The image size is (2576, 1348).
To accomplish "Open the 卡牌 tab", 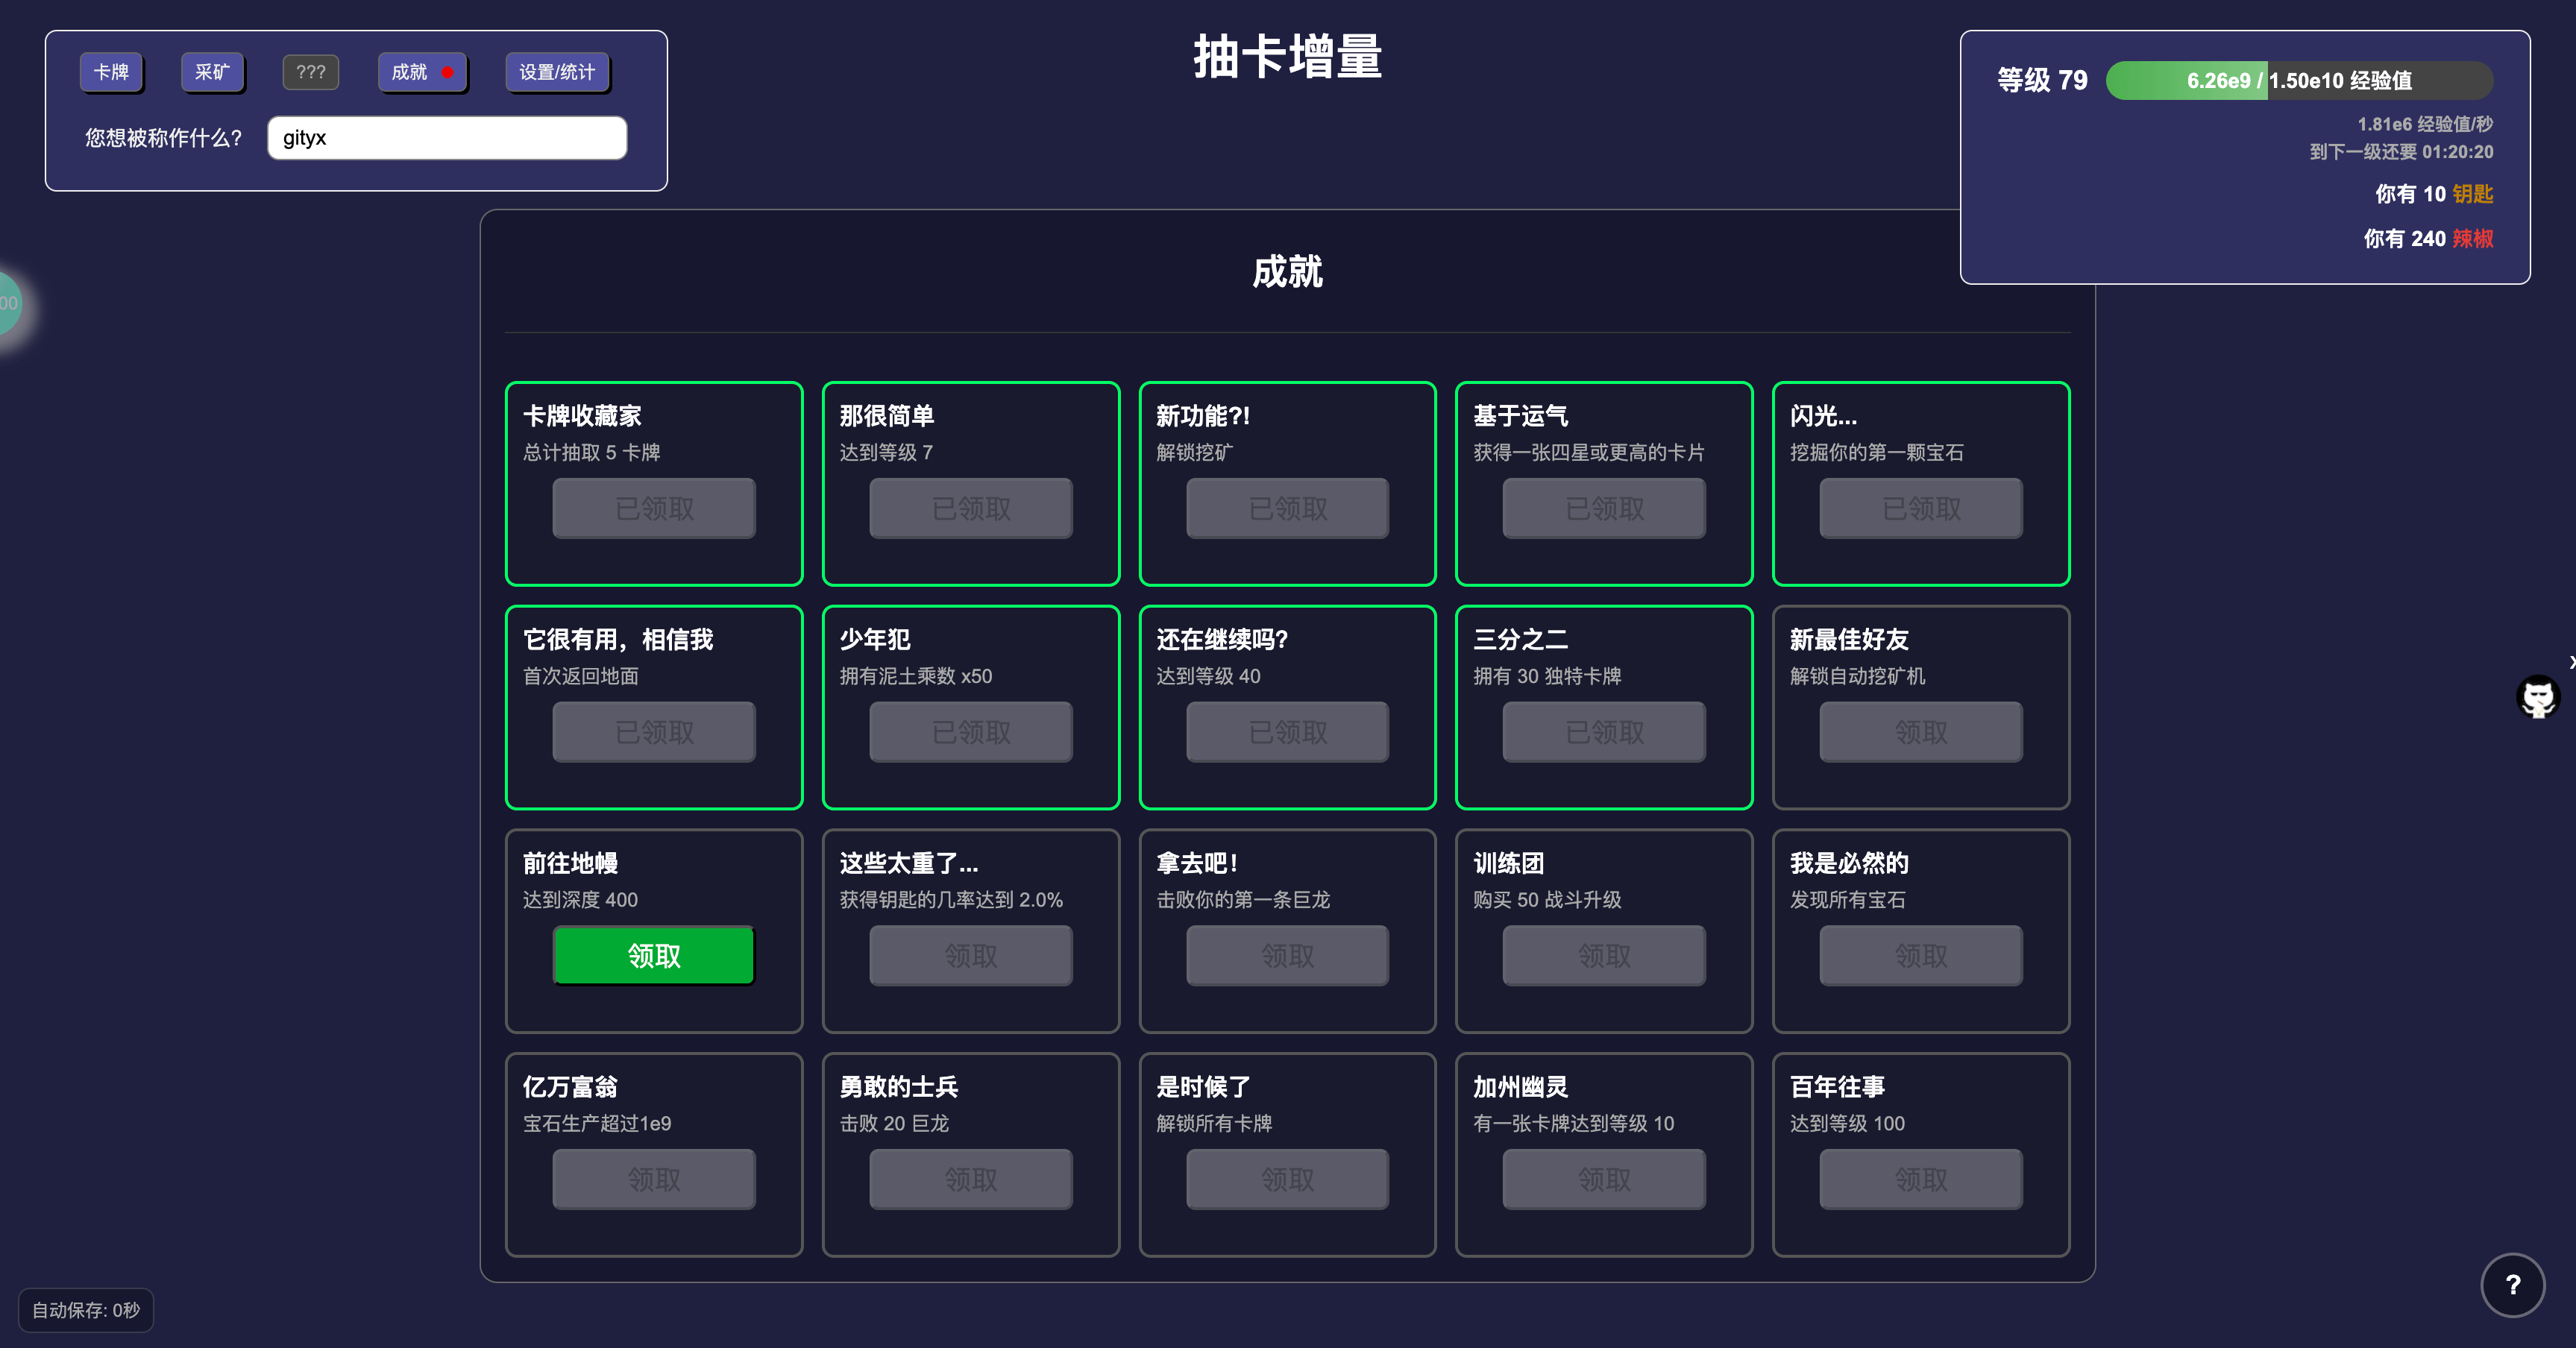I will point(111,72).
